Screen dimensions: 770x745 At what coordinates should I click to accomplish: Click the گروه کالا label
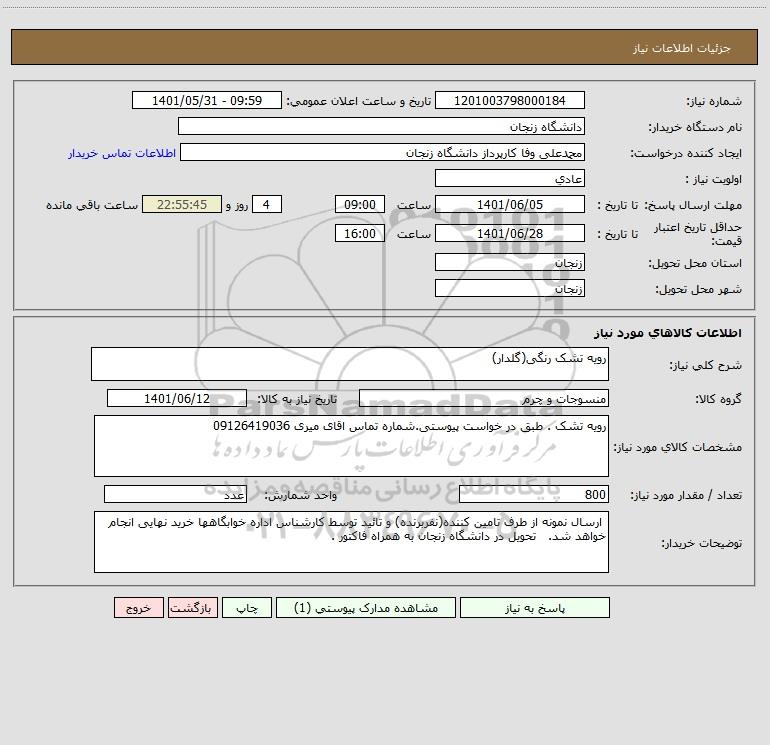click(718, 399)
